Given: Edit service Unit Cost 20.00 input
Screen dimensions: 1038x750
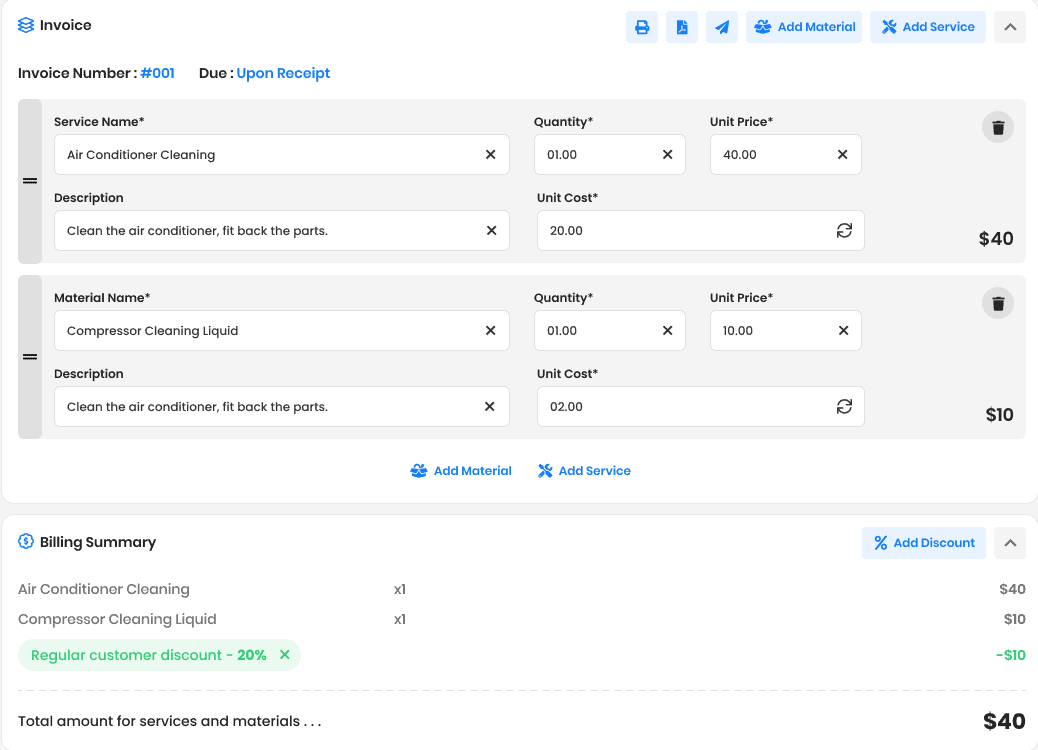Looking at the screenshot, I should (x=700, y=231).
